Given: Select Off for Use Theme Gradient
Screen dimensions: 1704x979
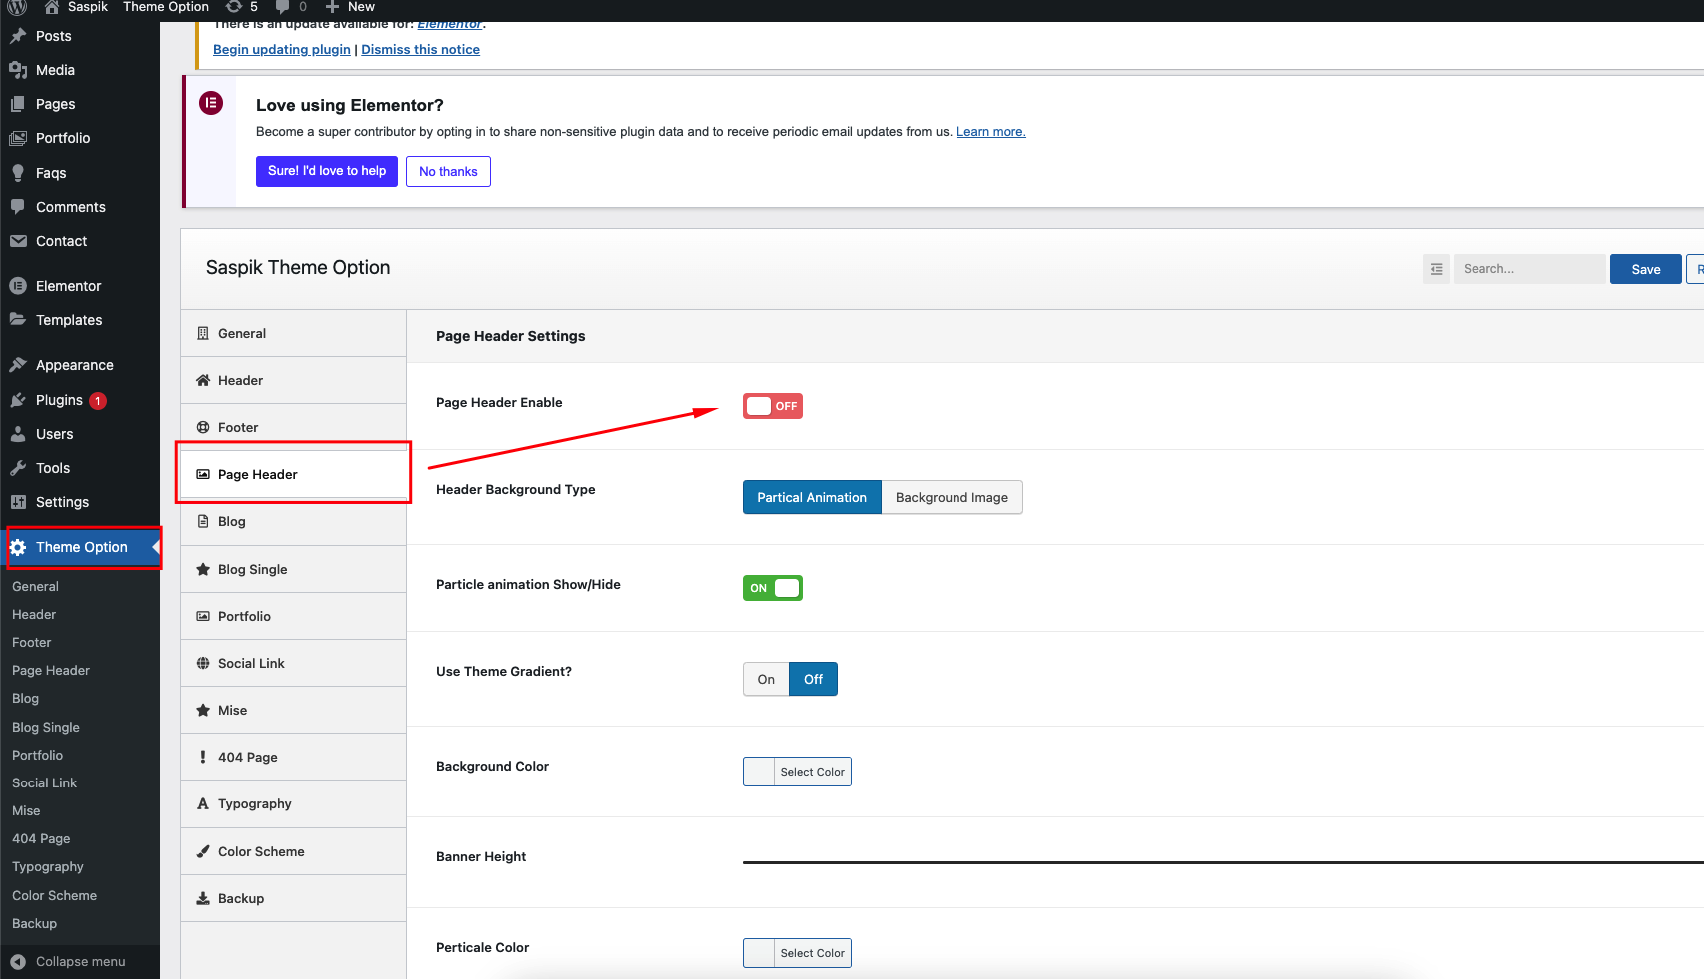Looking at the screenshot, I should point(813,679).
